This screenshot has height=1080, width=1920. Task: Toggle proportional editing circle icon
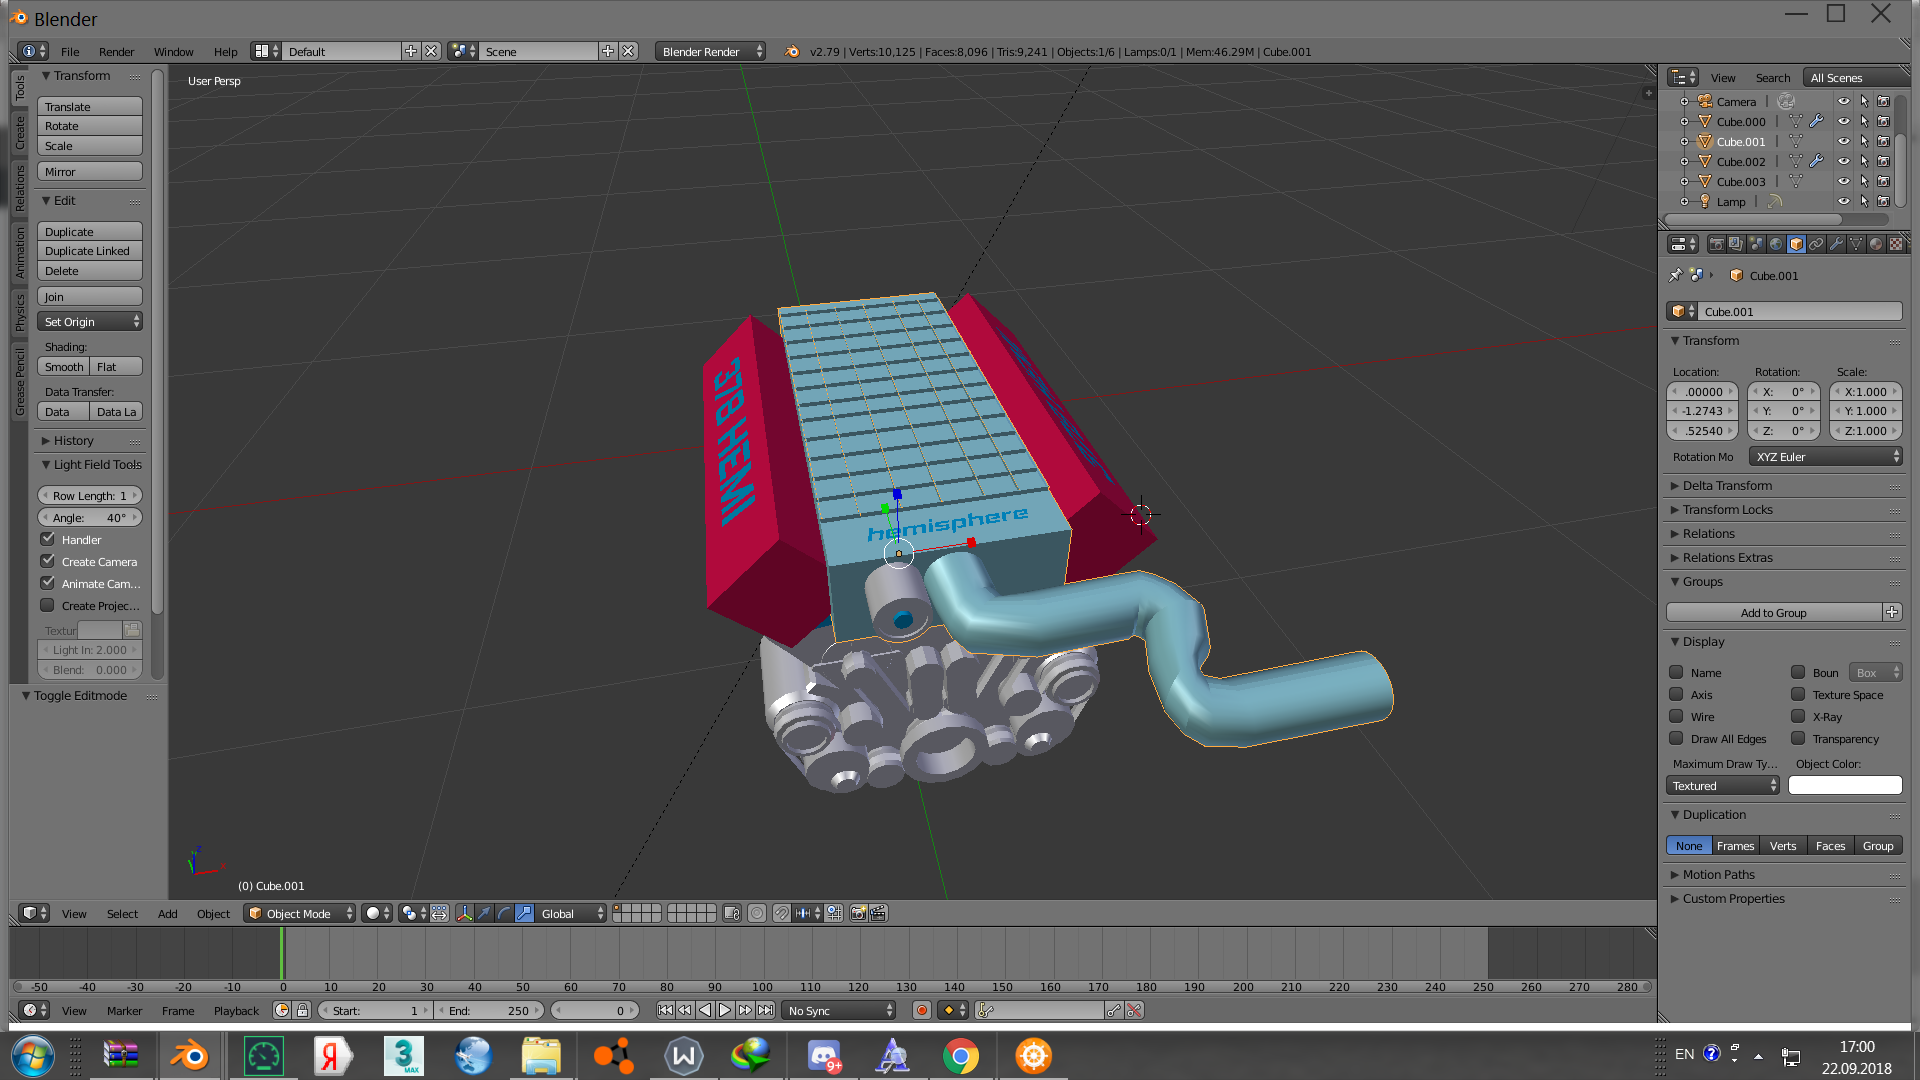757,914
